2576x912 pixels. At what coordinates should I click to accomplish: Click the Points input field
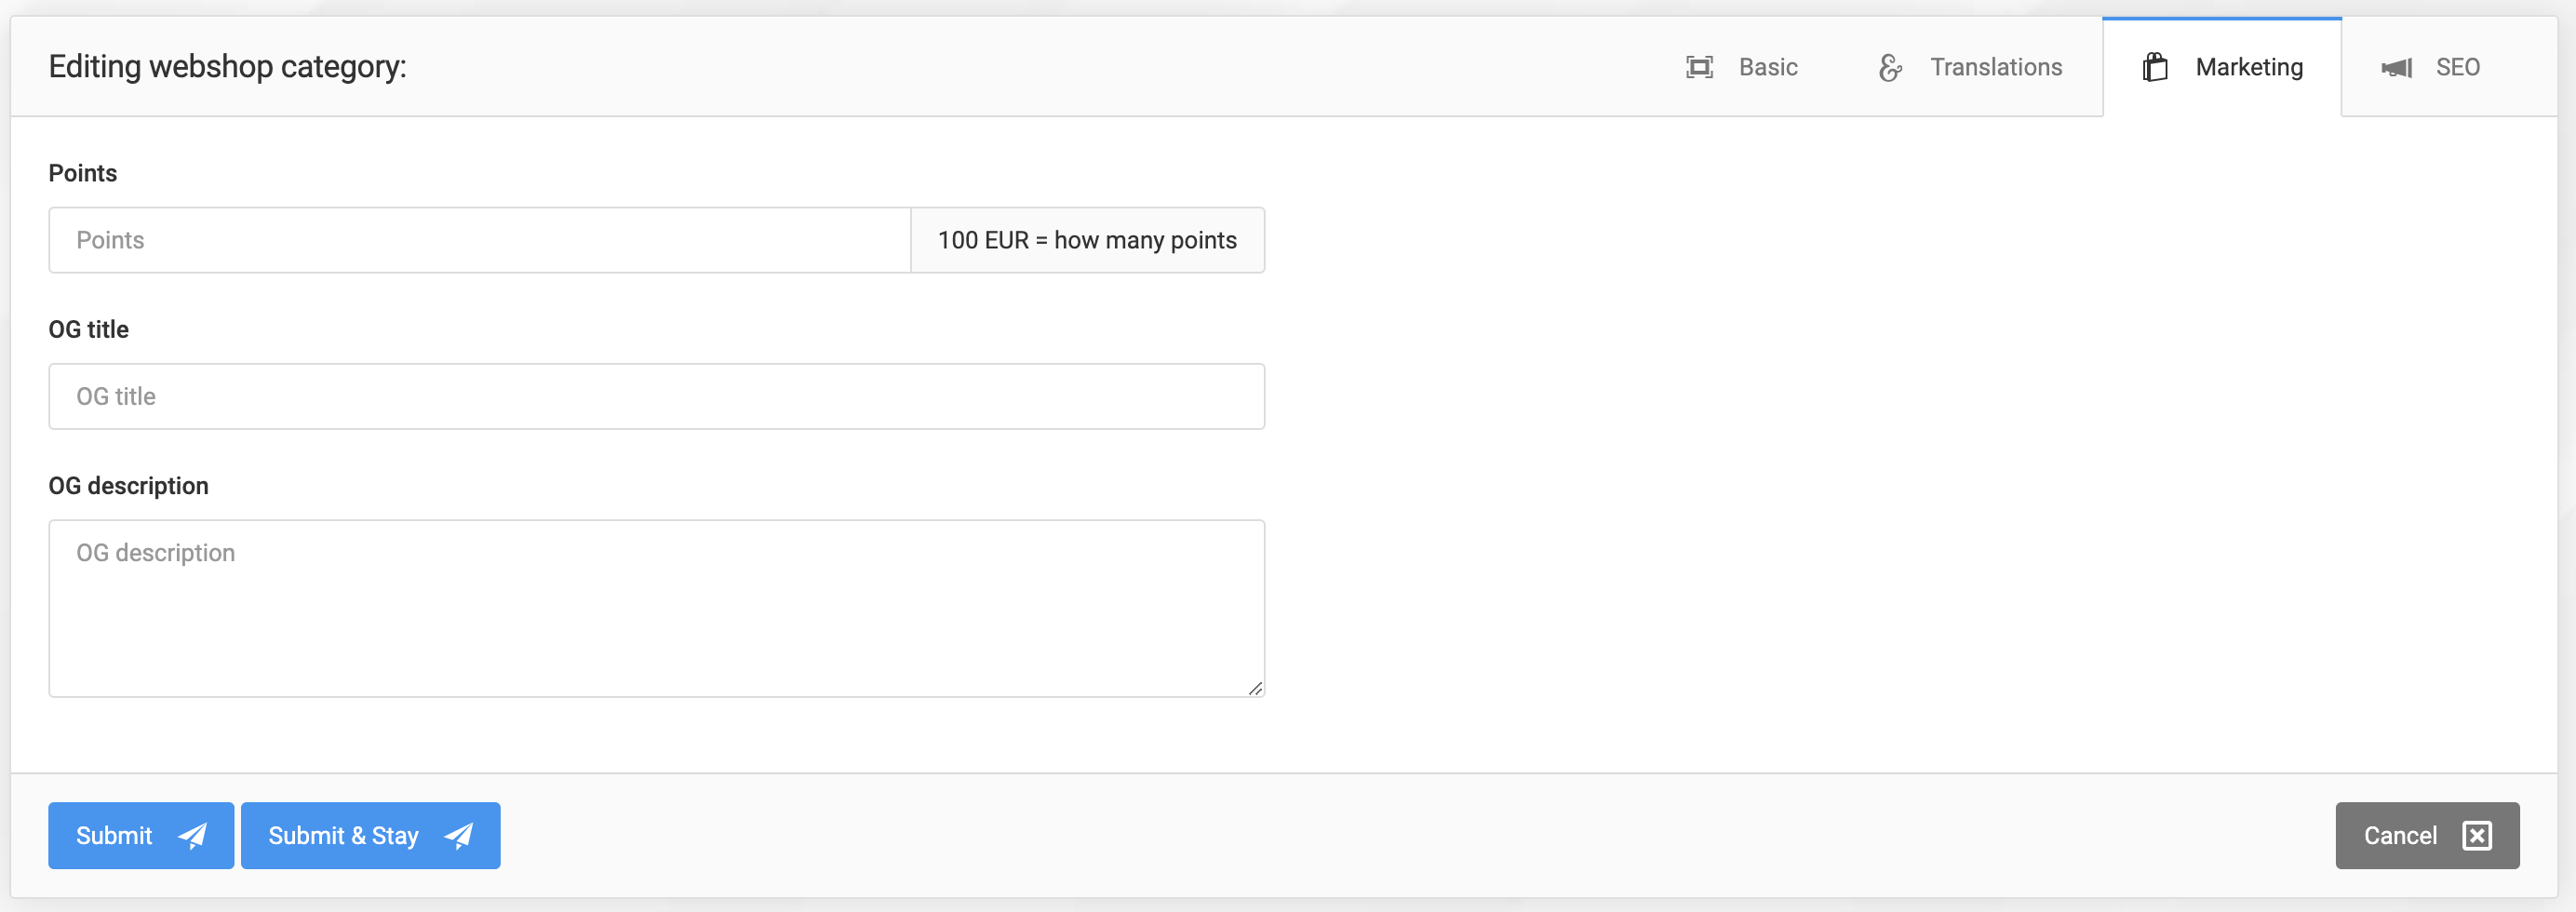click(x=480, y=240)
